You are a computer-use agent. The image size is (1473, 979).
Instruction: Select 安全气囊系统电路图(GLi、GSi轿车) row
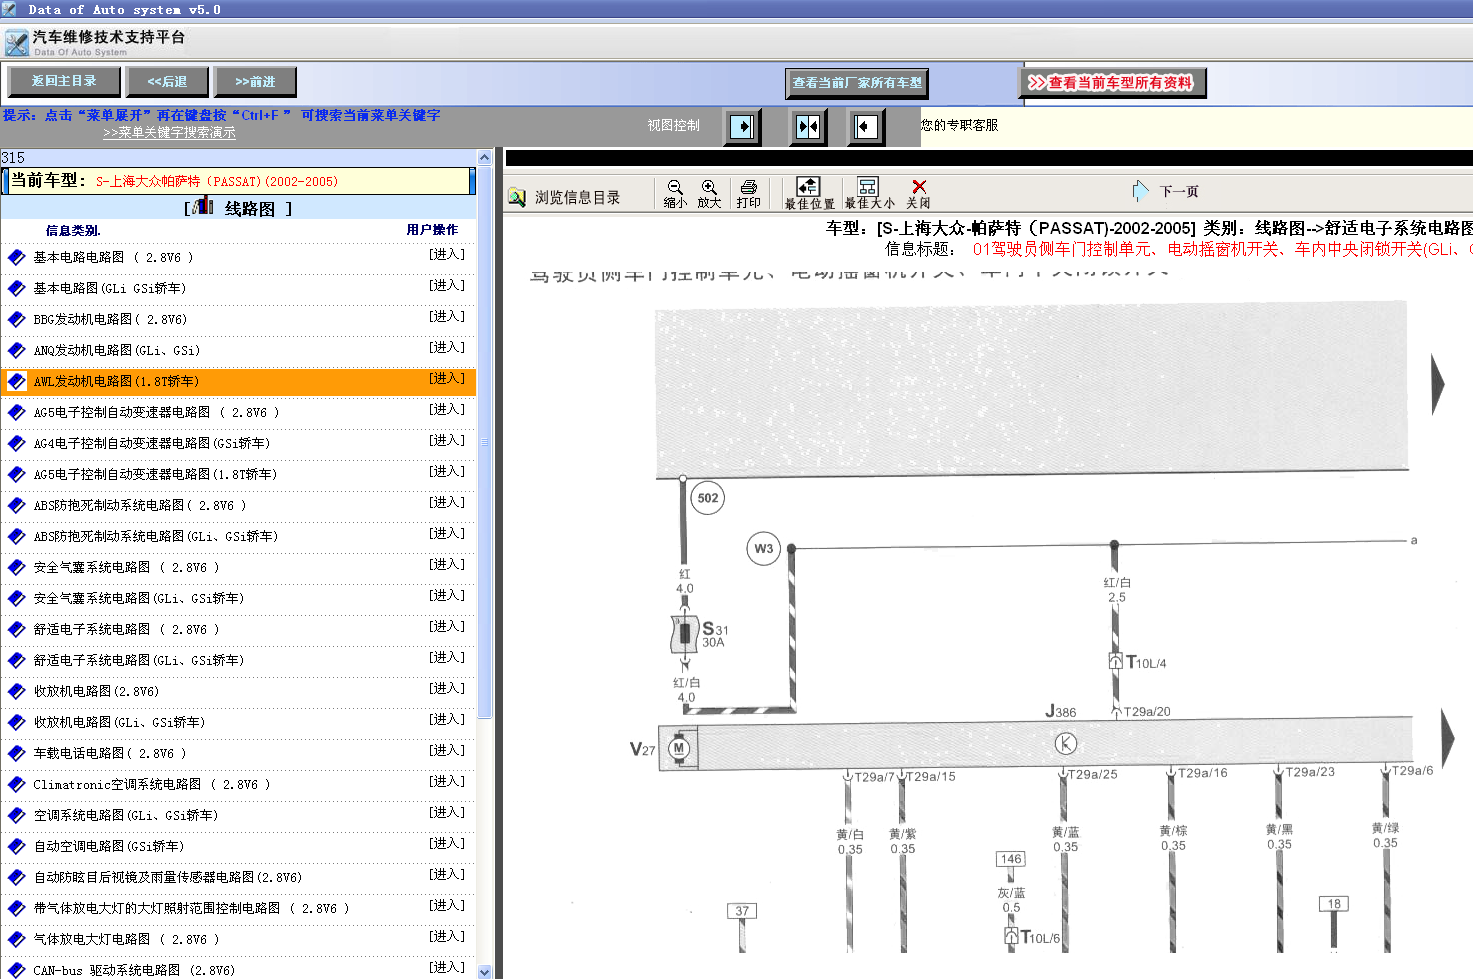[238, 598]
